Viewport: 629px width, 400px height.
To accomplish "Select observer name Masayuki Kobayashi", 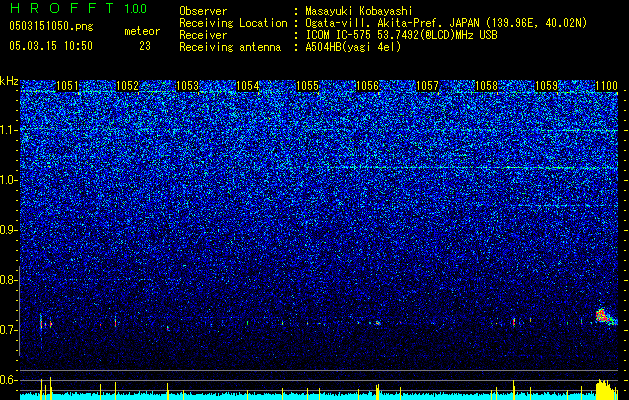I will [x=359, y=11].
